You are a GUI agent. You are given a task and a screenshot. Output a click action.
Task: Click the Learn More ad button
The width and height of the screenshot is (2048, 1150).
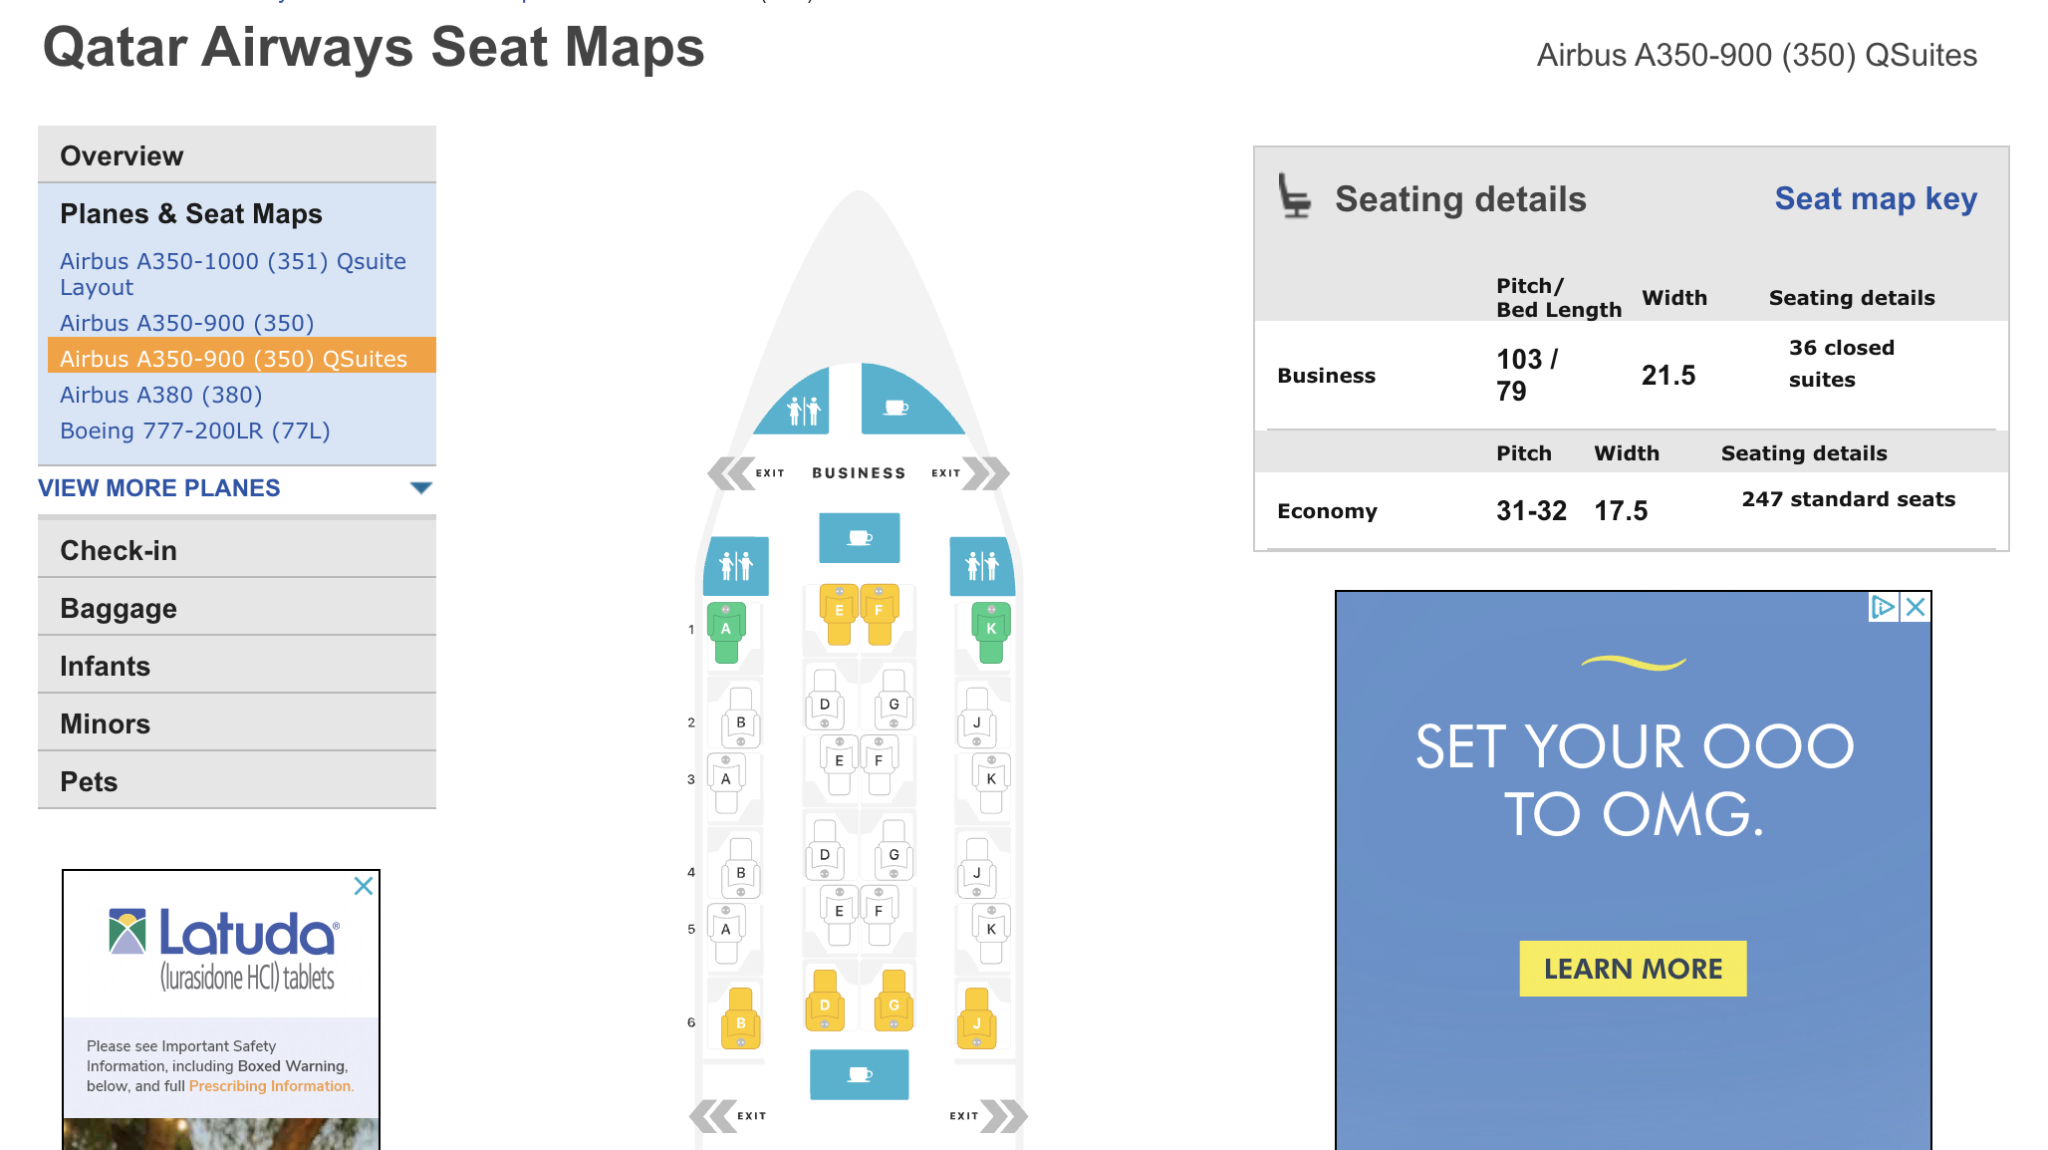click(x=1632, y=968)
